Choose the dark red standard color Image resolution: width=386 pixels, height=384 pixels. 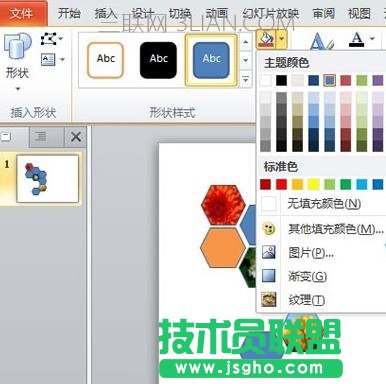[266, 184]
